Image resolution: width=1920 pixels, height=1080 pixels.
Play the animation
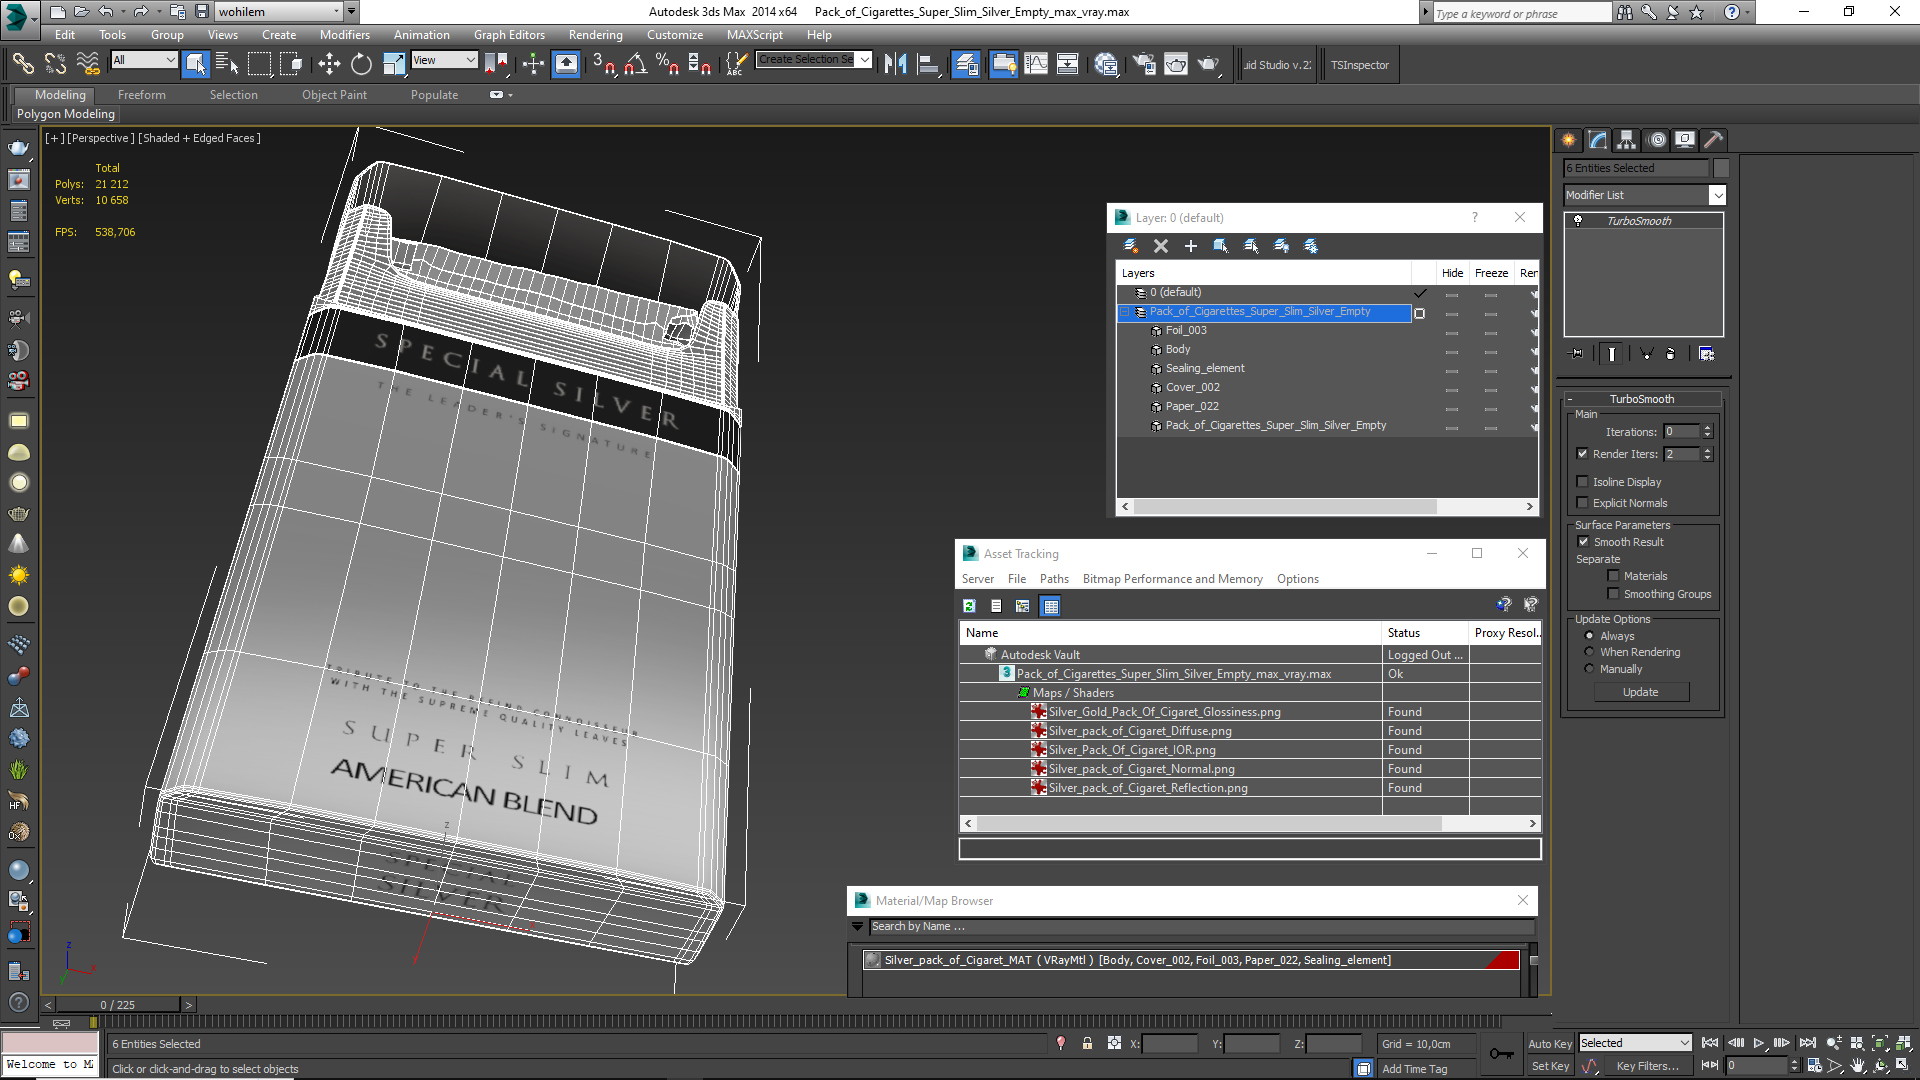click(1759, 1043)
